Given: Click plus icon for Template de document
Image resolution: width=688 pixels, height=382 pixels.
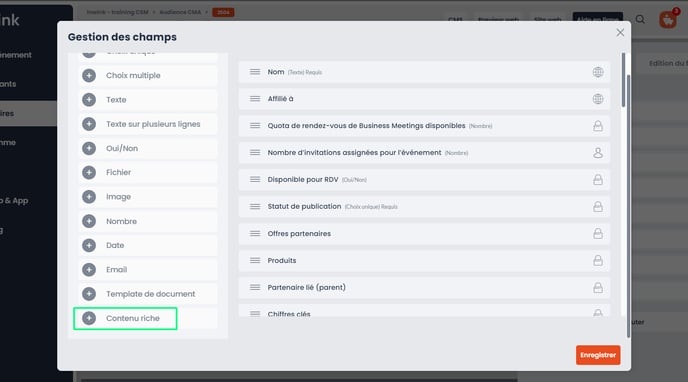Looking at the screenshot, I should click(x=89, y=294).
